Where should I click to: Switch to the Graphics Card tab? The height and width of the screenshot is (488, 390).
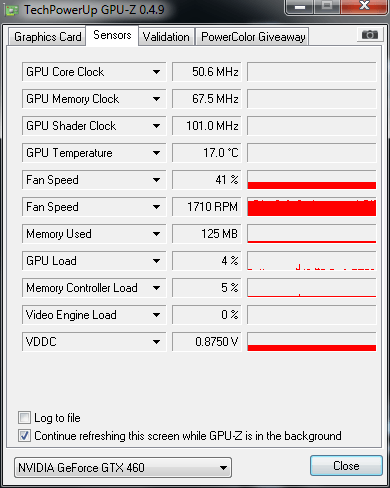pyautogui.click(x=47, y=37)
